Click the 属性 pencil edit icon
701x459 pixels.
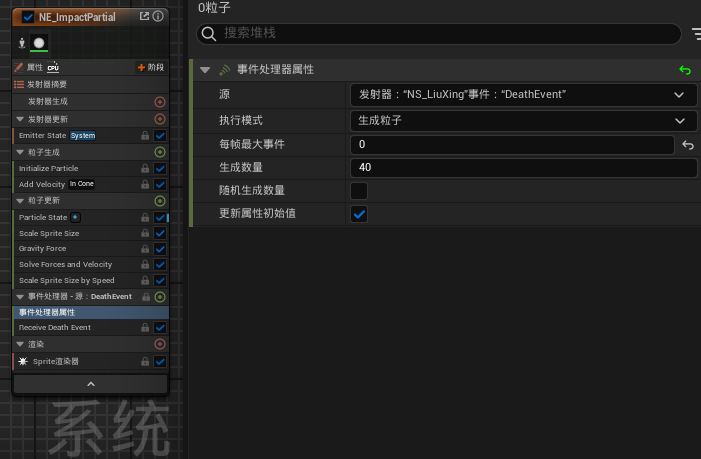[x=18, y=67]
